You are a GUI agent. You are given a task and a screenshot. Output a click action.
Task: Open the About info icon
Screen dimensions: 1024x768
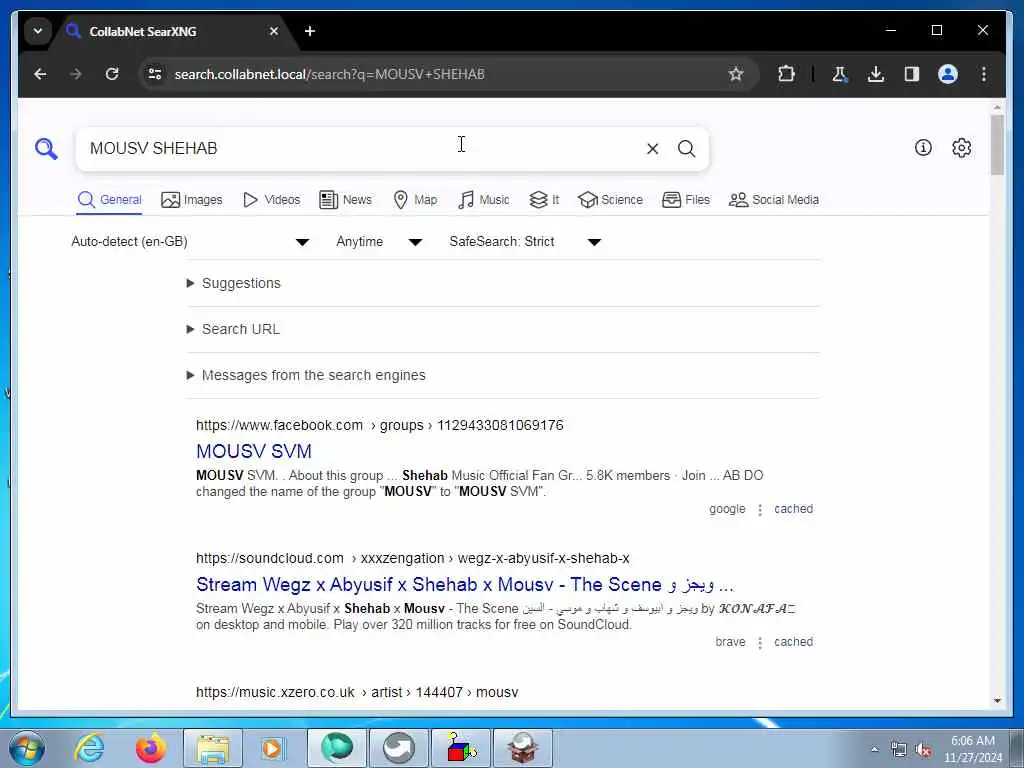point(923,148)
